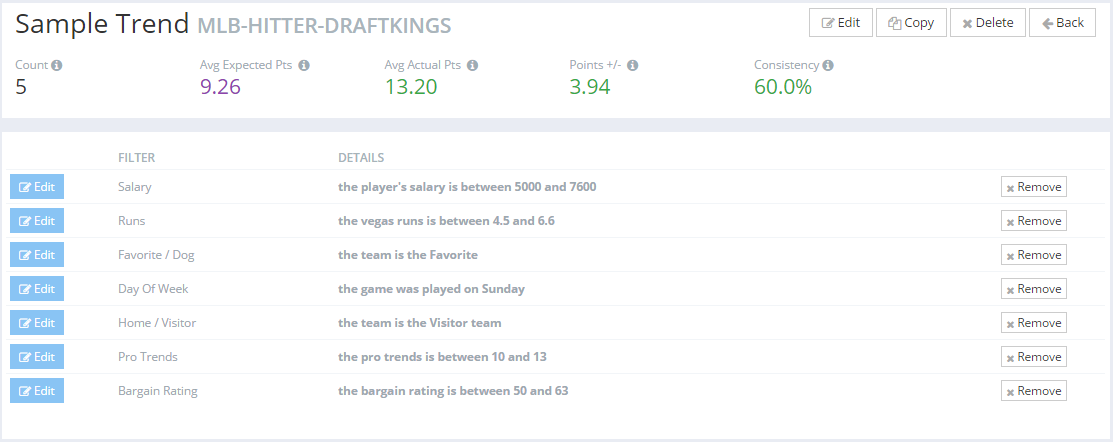Click the info icon next to Avg Actual Pts
Image resolution: width=1113 pixels, height=442 pixels.
click(472, 65)
